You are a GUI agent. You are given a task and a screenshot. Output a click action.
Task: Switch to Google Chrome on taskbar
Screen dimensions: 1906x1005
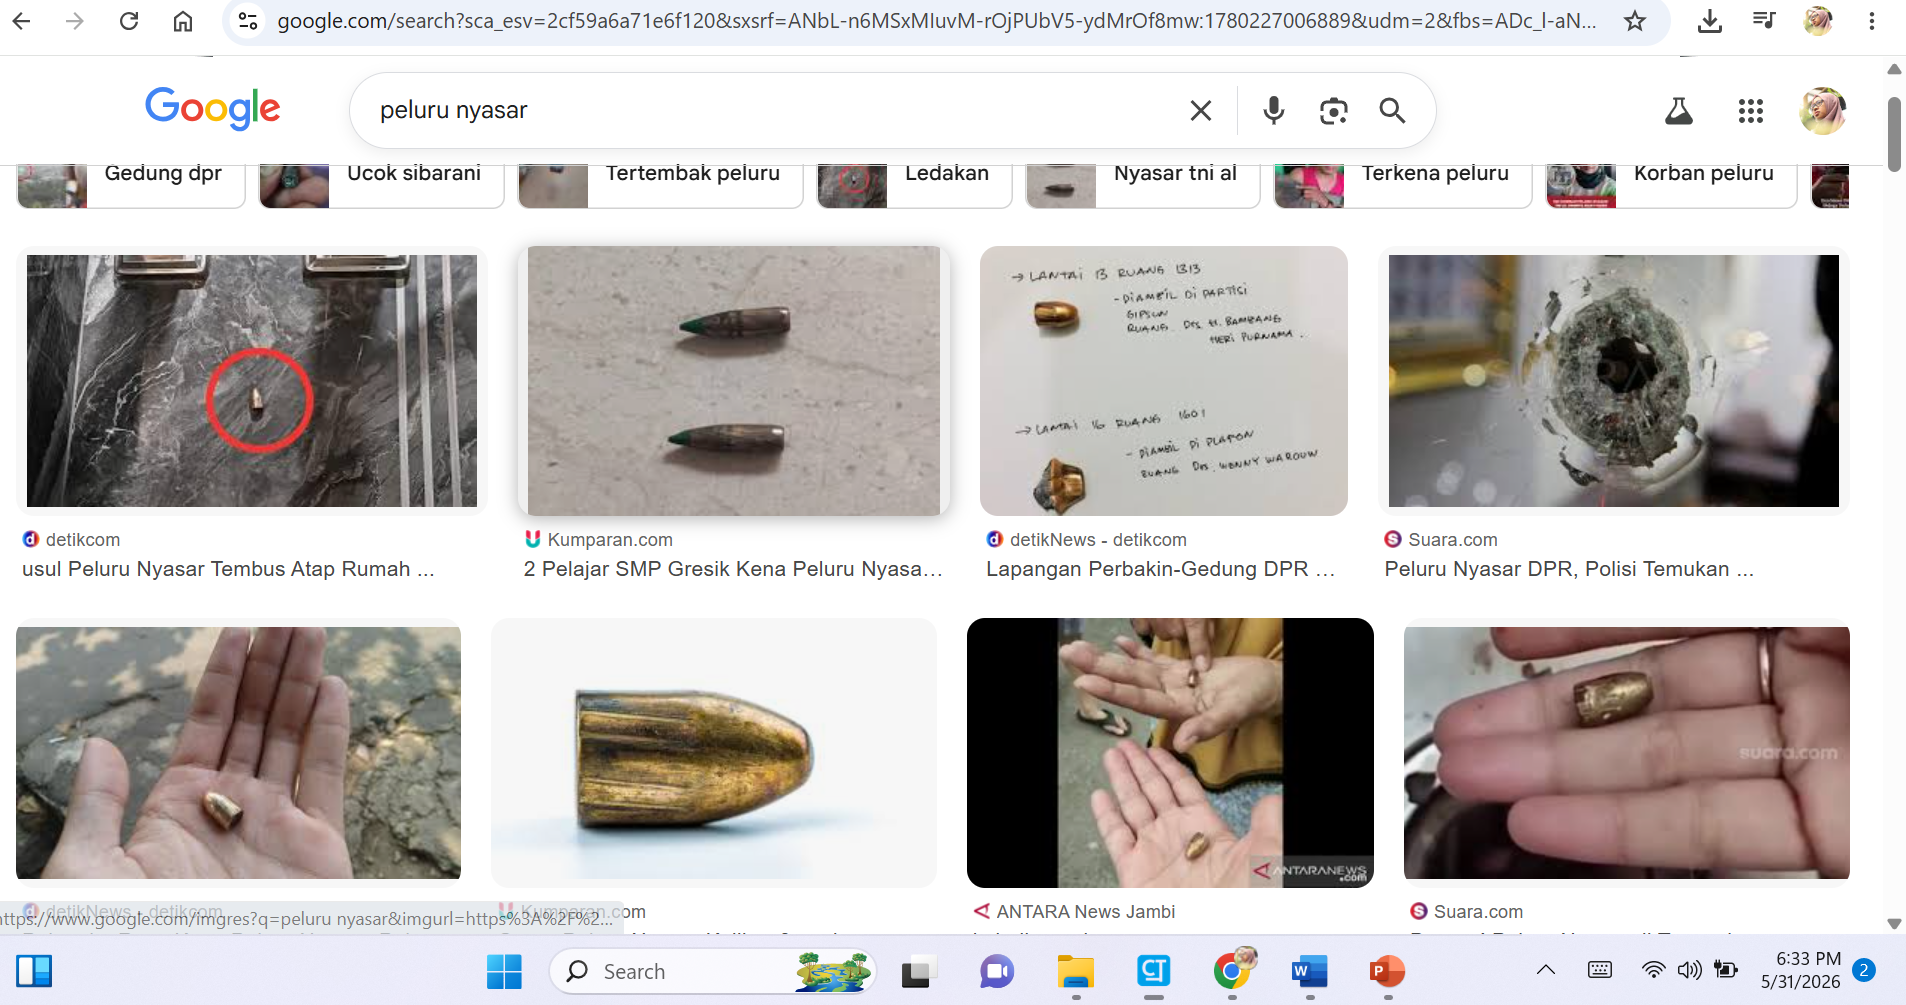click(1233, 971)
